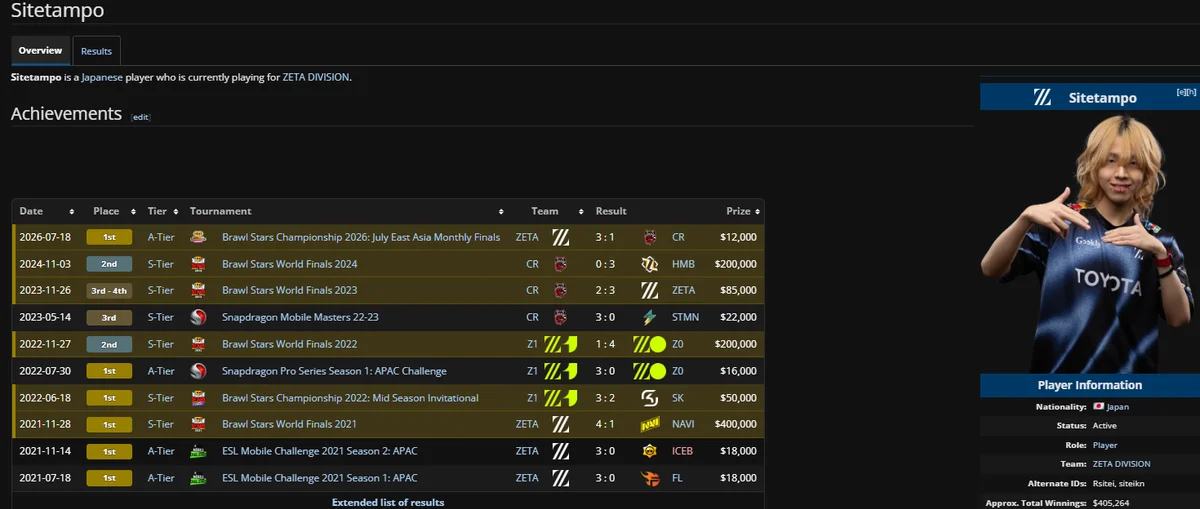Switch to the Overview tab
The image size is (1200, 509).
[40, 51]
